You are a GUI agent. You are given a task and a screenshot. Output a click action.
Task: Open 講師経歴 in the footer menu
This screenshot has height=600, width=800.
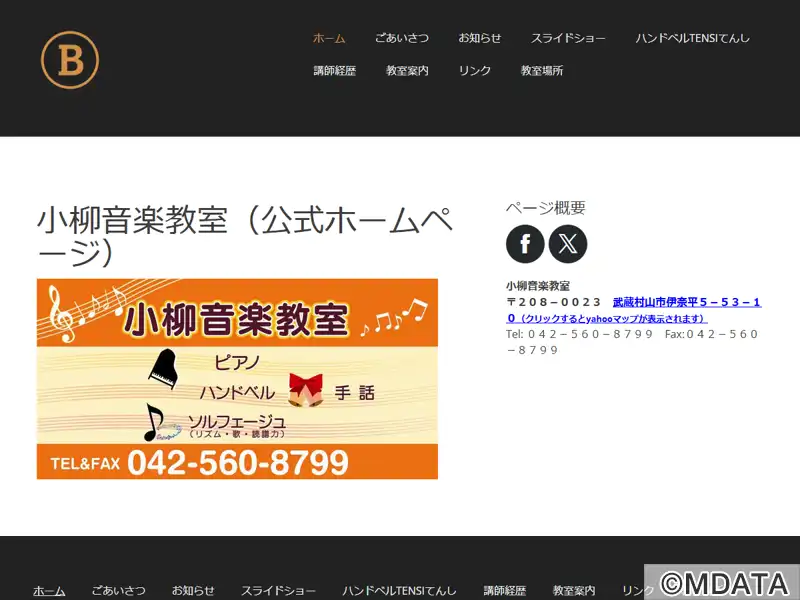click(x=505, y=590)
